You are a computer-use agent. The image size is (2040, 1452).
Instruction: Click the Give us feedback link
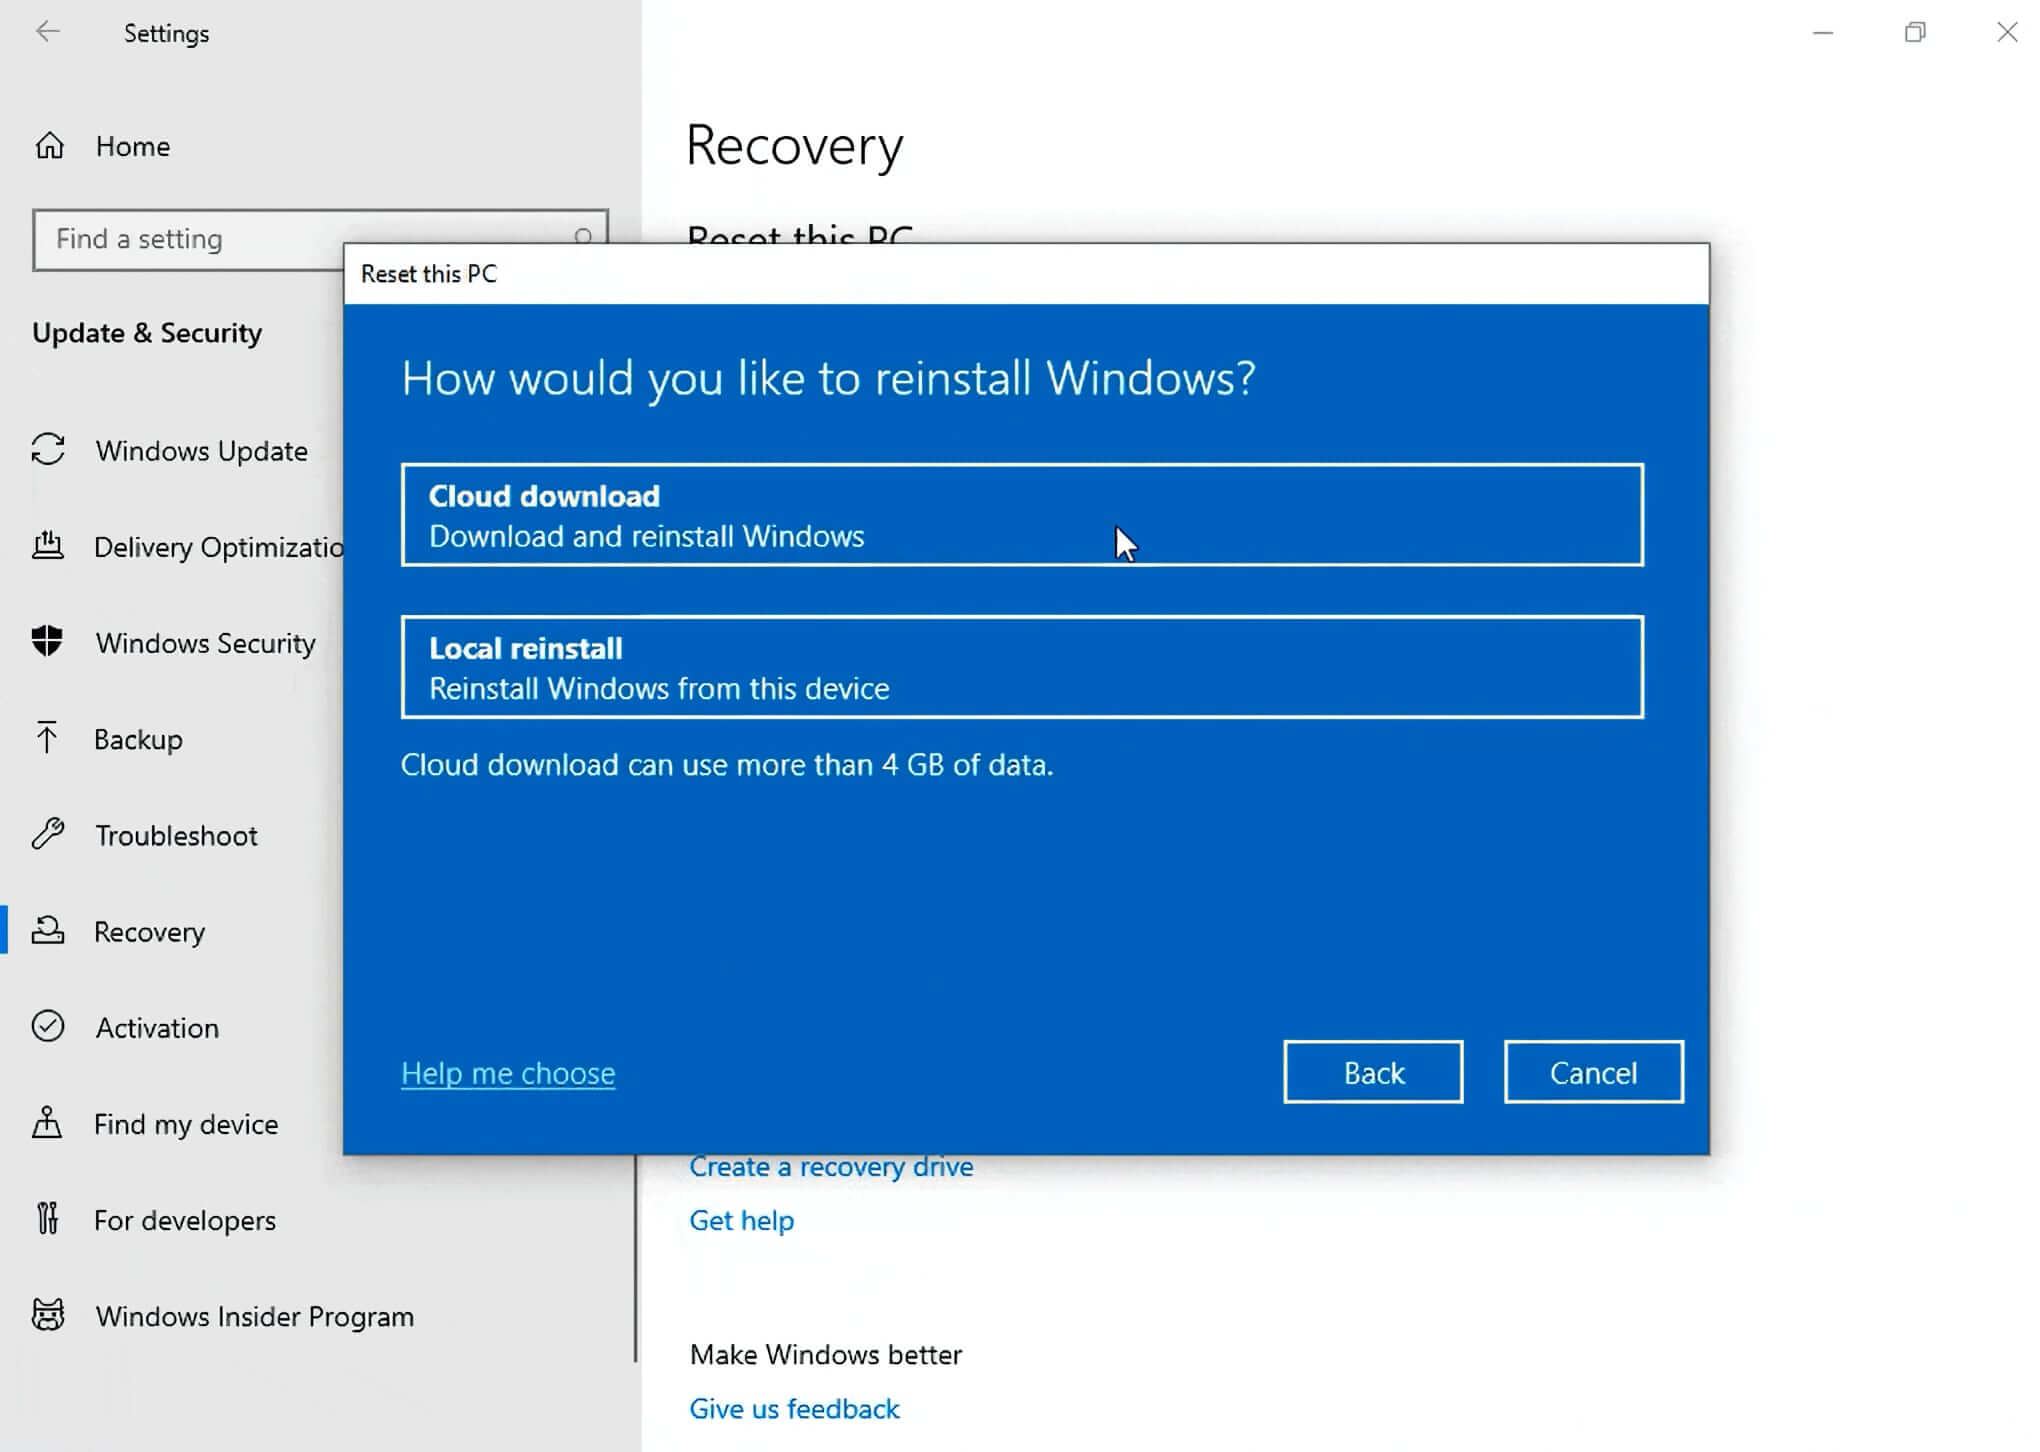coord(794,1409)
